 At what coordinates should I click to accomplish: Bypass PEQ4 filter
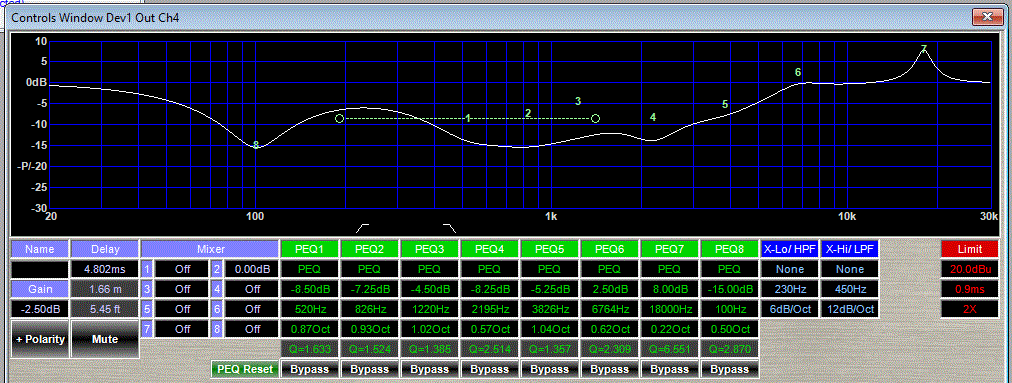pyautogui.click(x=490, y=369)
